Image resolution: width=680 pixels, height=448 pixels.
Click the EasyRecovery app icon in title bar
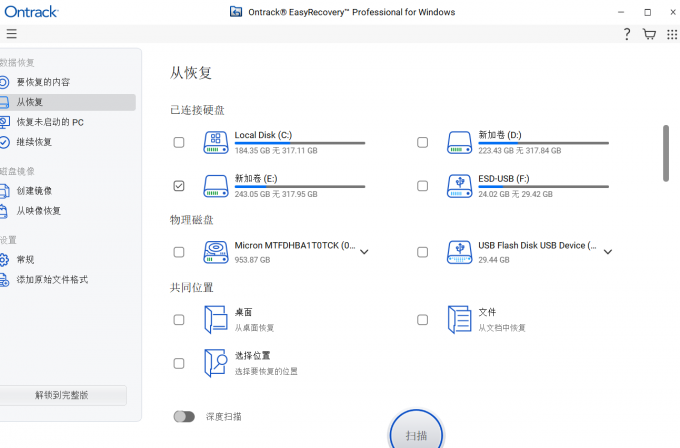(236, 12)
